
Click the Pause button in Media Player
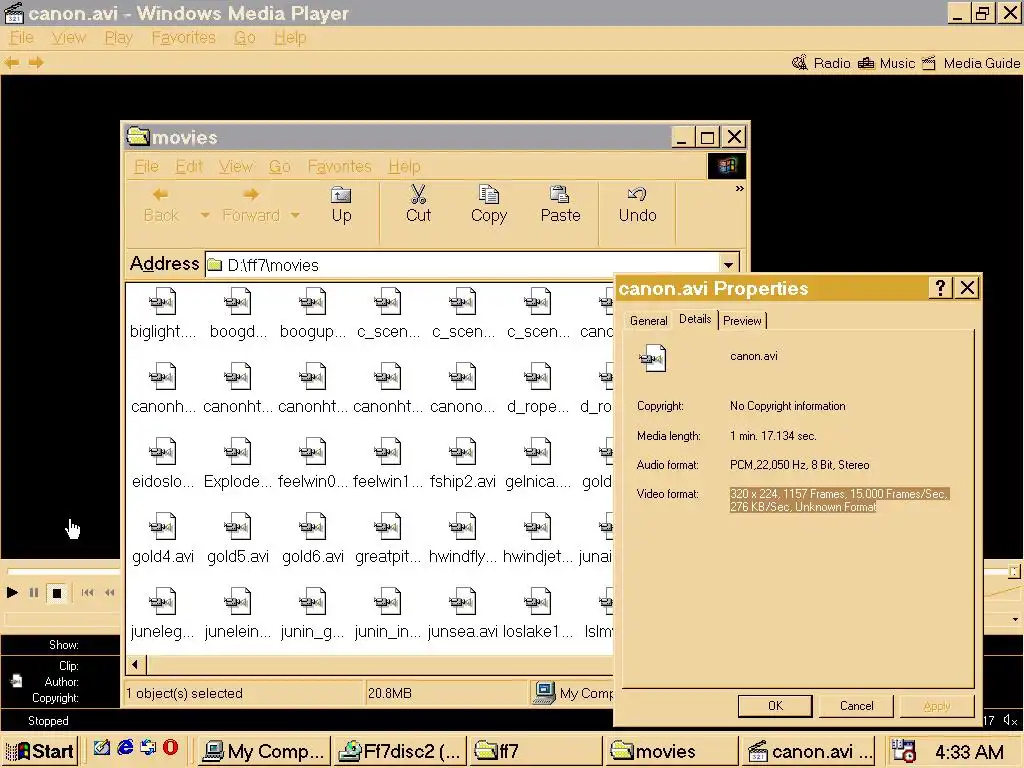pyautogui.click(x=34, y=593)
